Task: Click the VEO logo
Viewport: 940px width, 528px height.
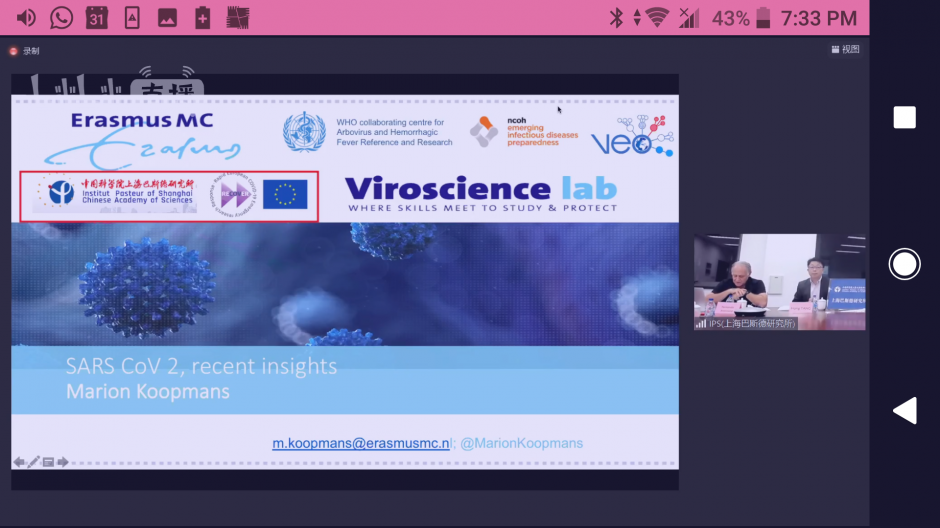Action: 632,136
